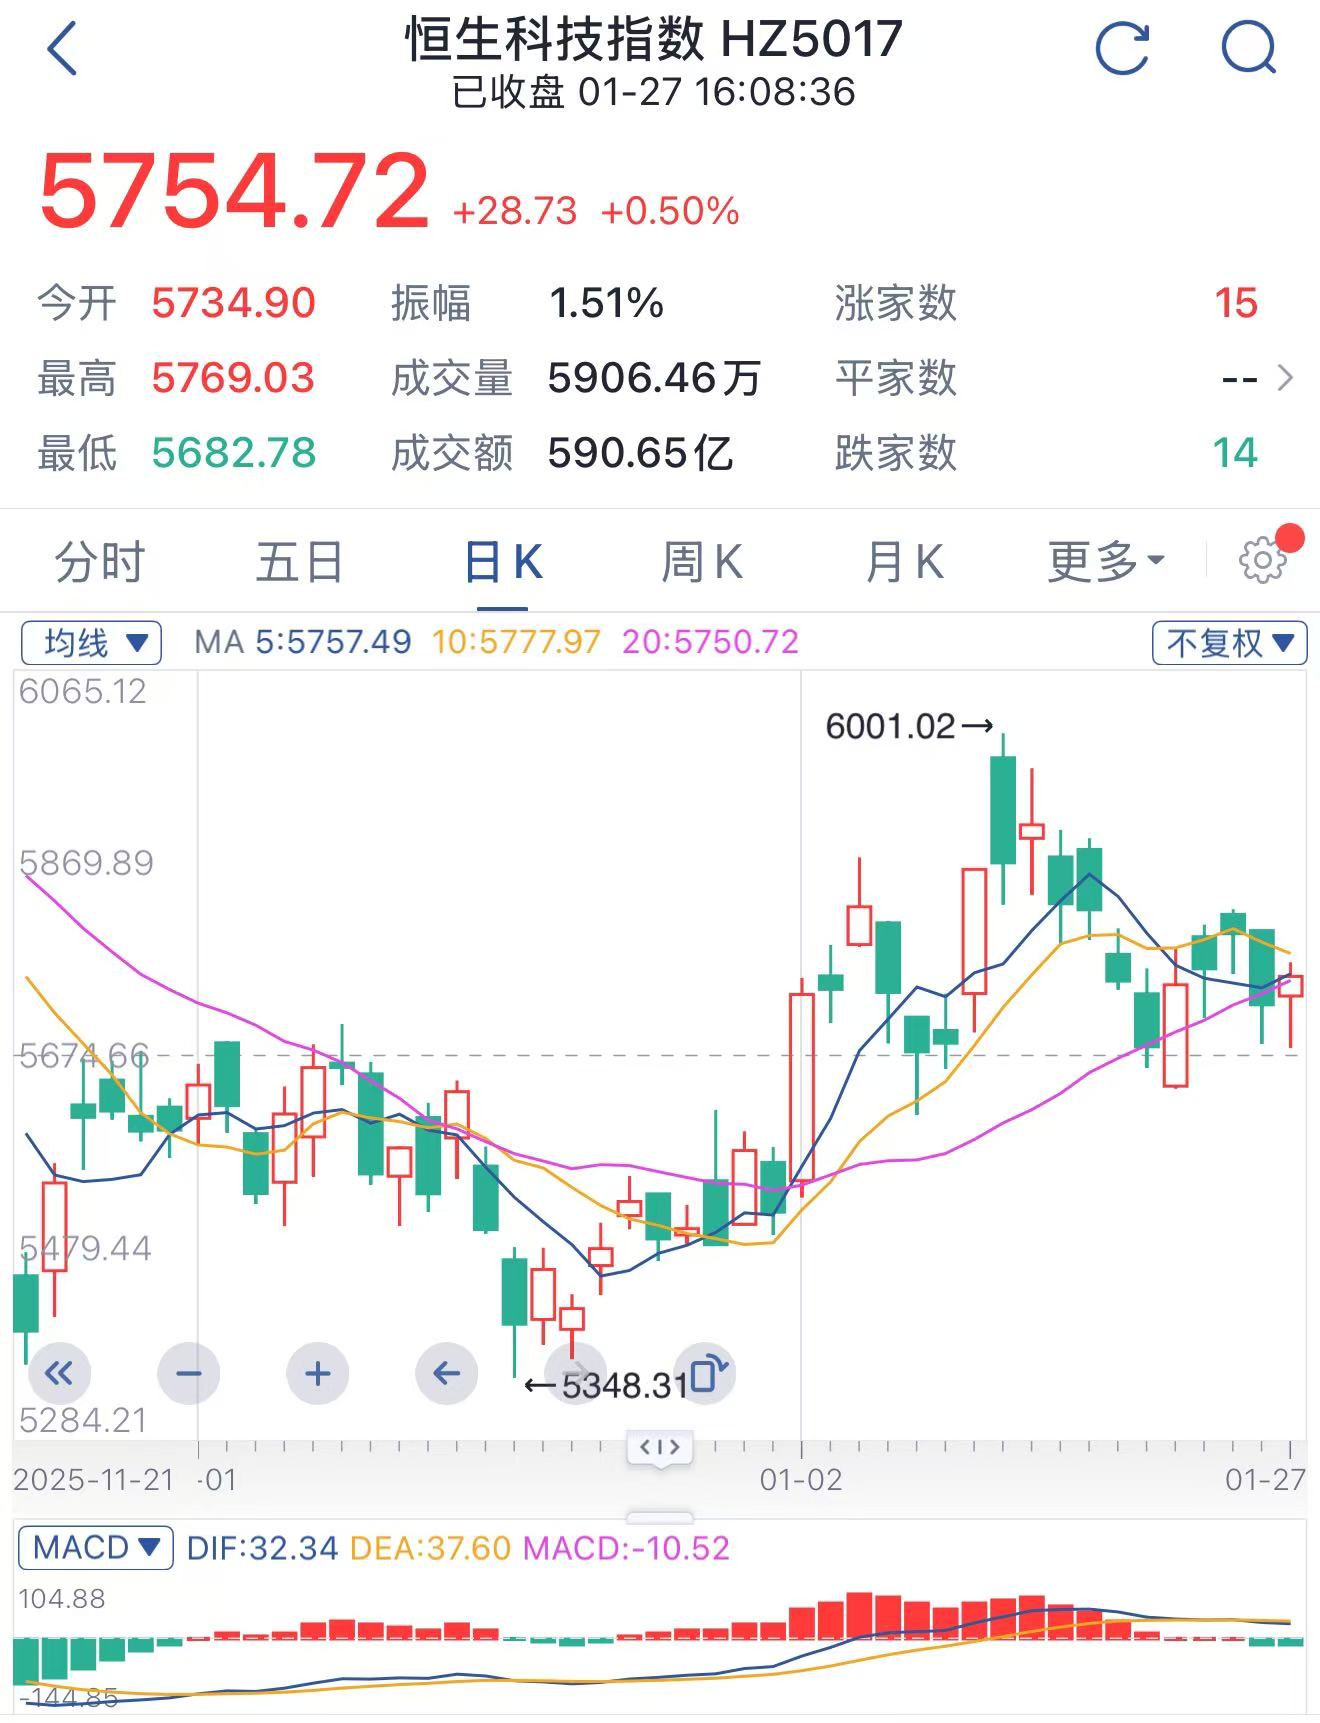Tap the +28.73 change value

pos(515,211)
